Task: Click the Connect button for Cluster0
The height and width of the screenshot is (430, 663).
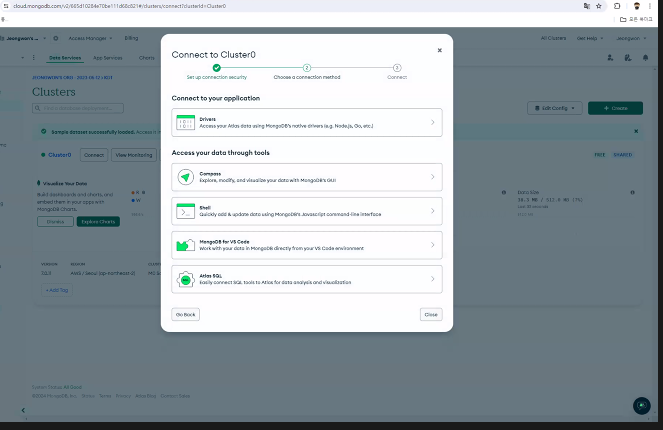Action: coord(94,155)
